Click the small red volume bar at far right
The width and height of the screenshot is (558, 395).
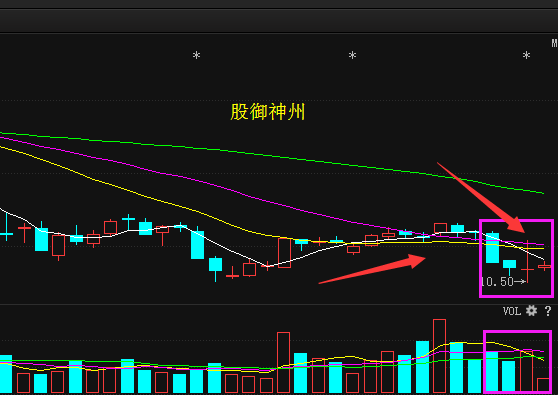coord(543,385)
